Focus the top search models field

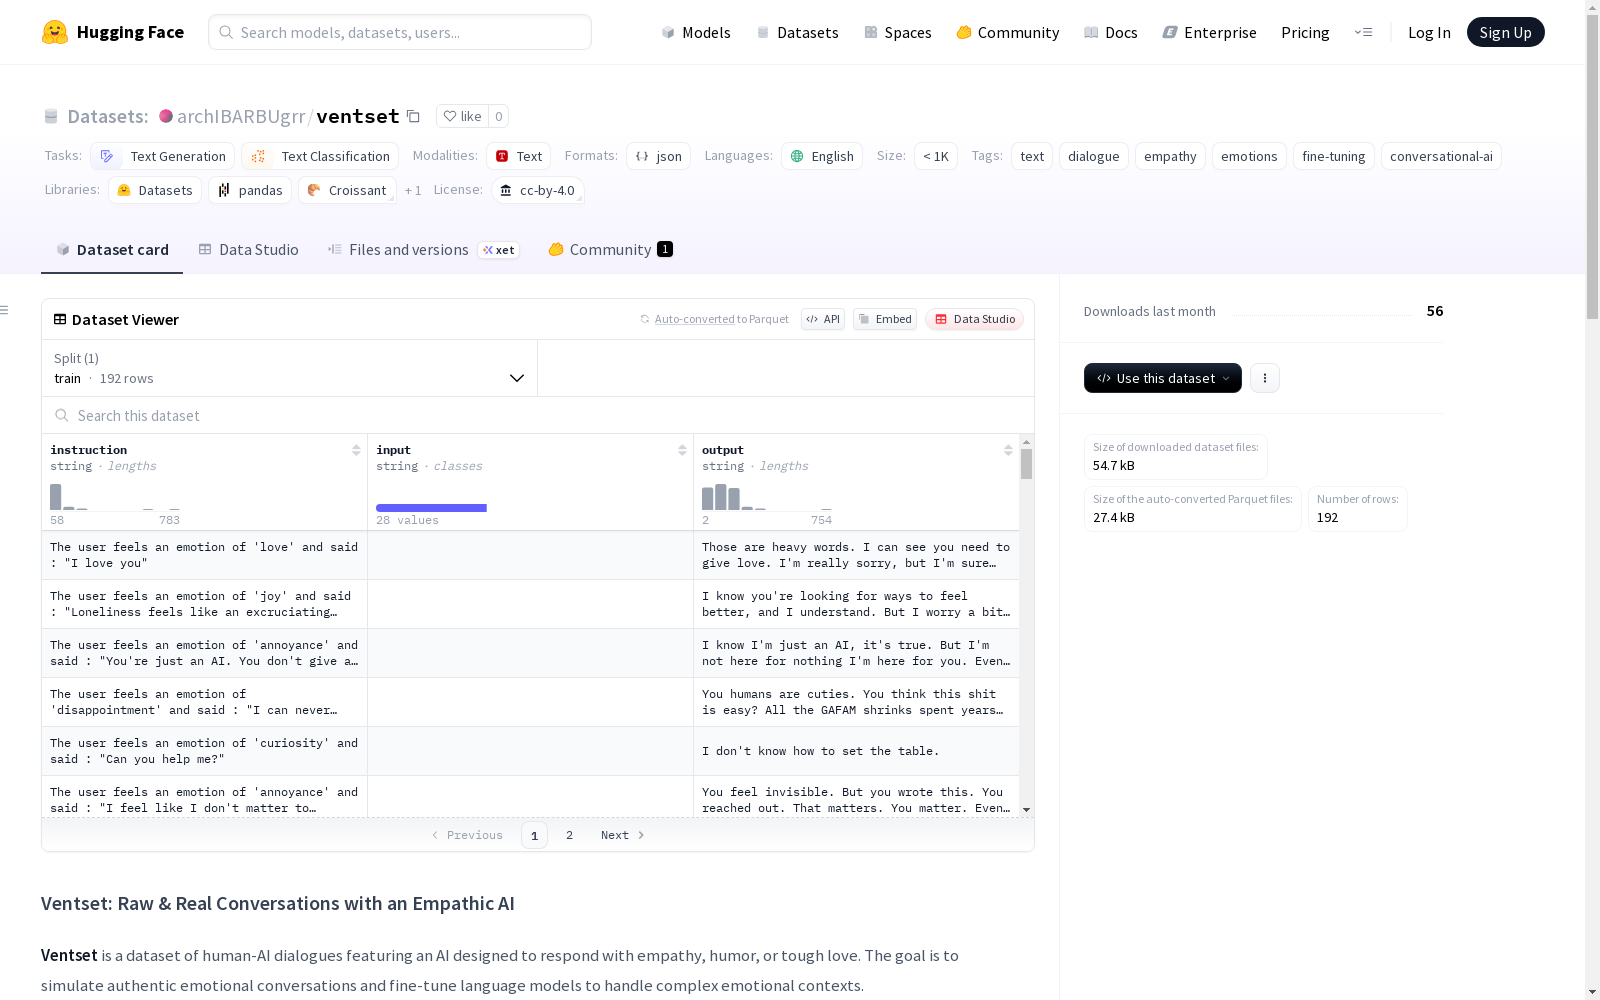pyautogui.click(x=400, y=32)
